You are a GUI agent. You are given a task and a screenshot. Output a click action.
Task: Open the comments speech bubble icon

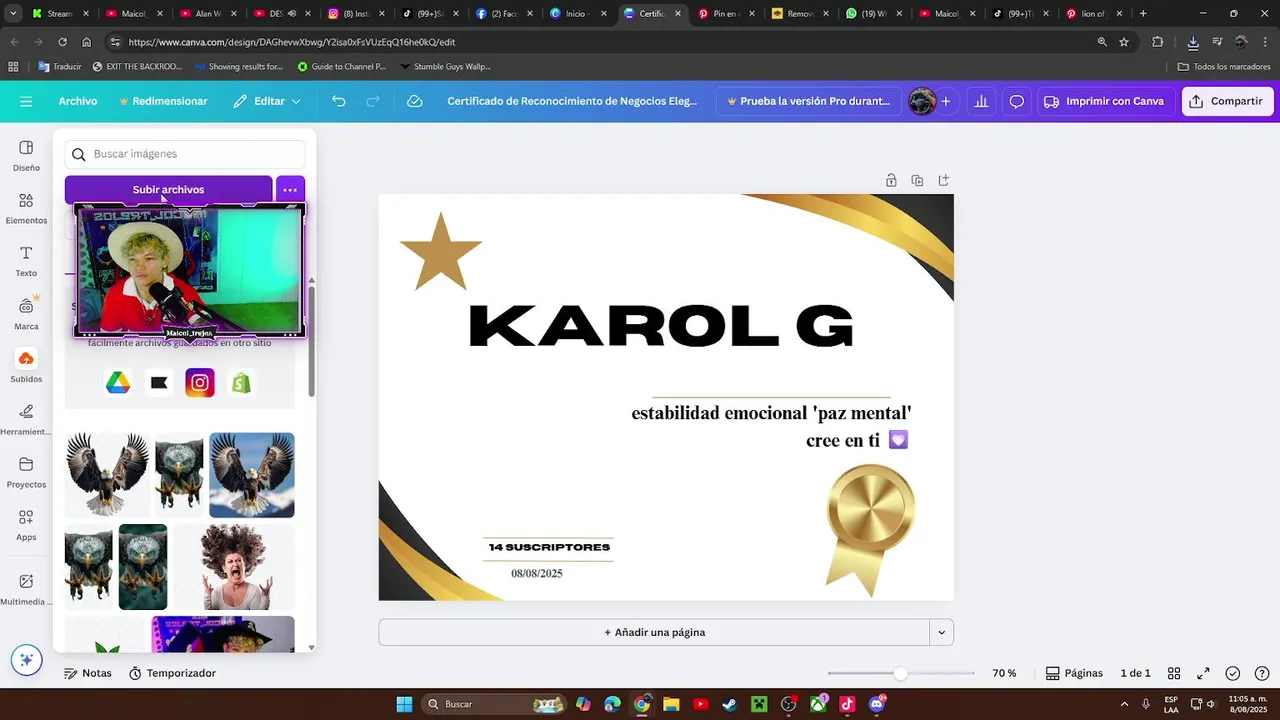coord(1016,101)
